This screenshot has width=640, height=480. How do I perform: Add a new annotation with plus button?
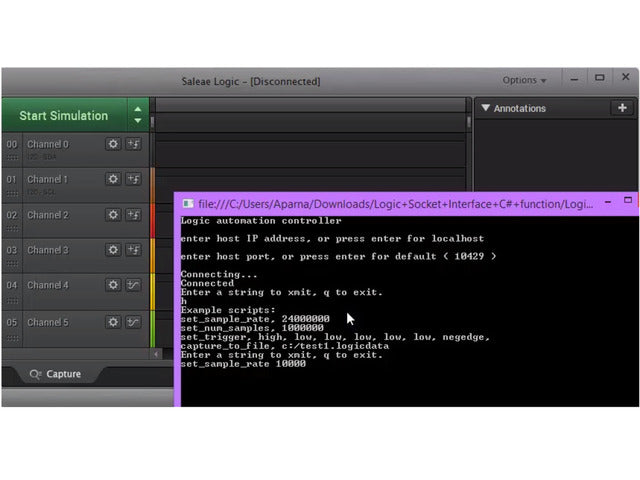click(x=622, y=108)
